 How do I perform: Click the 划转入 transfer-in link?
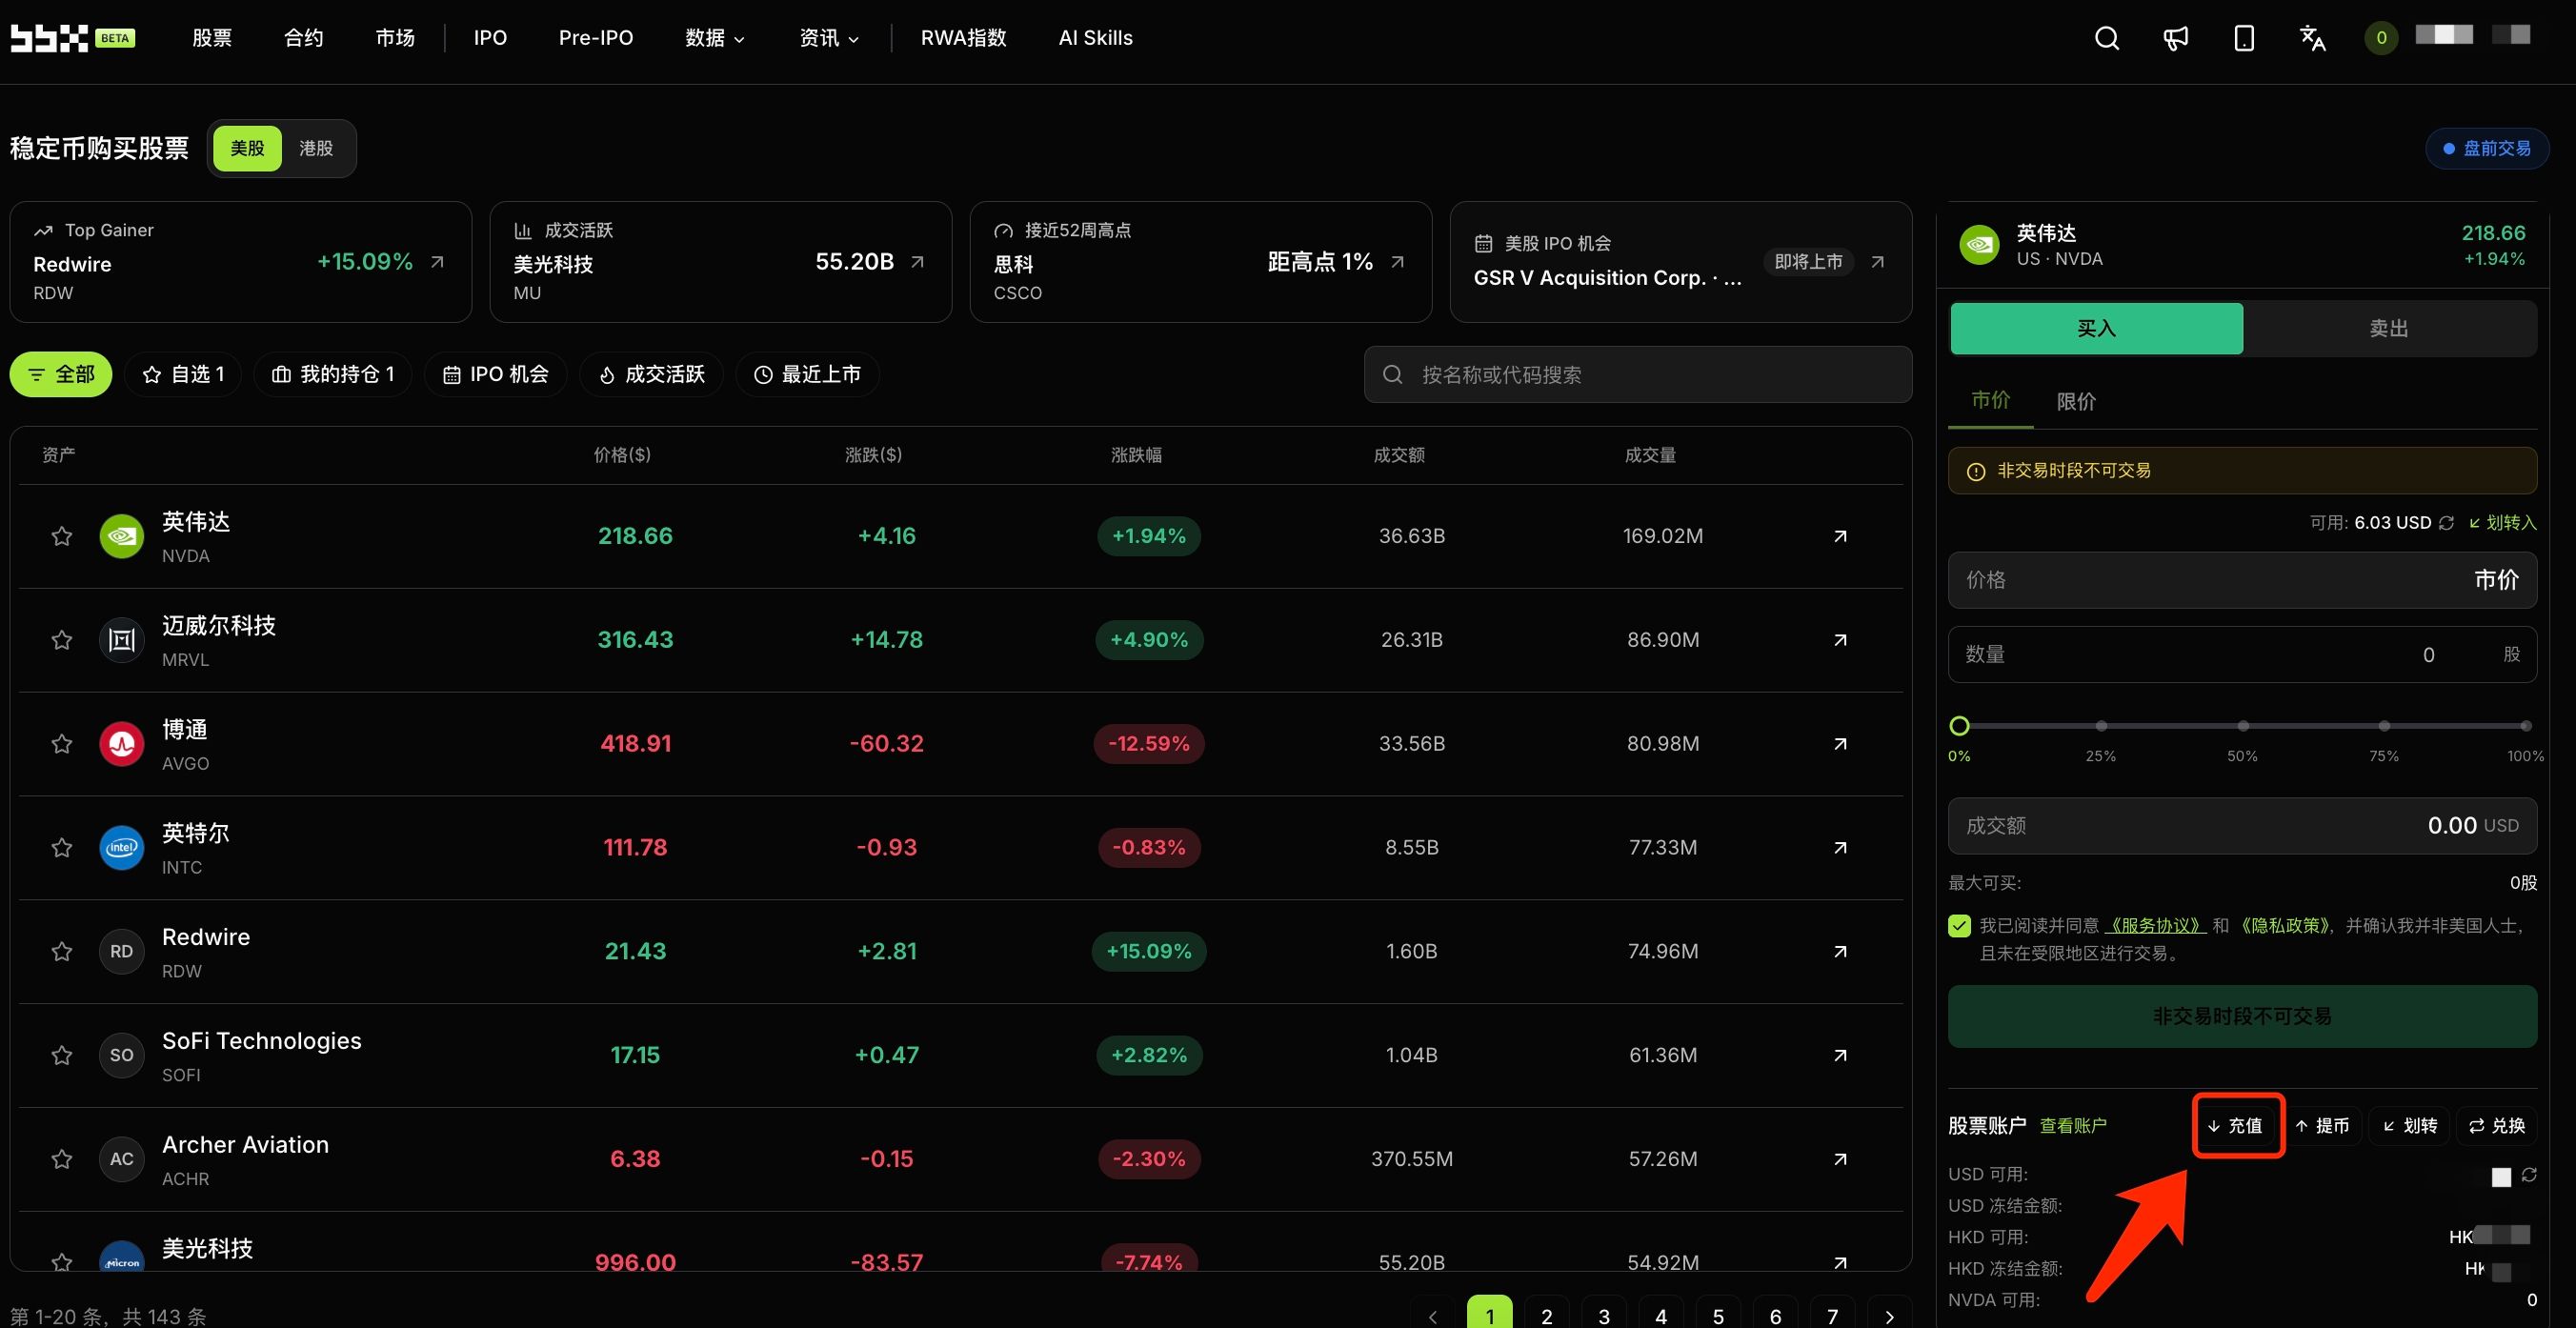2503,523
